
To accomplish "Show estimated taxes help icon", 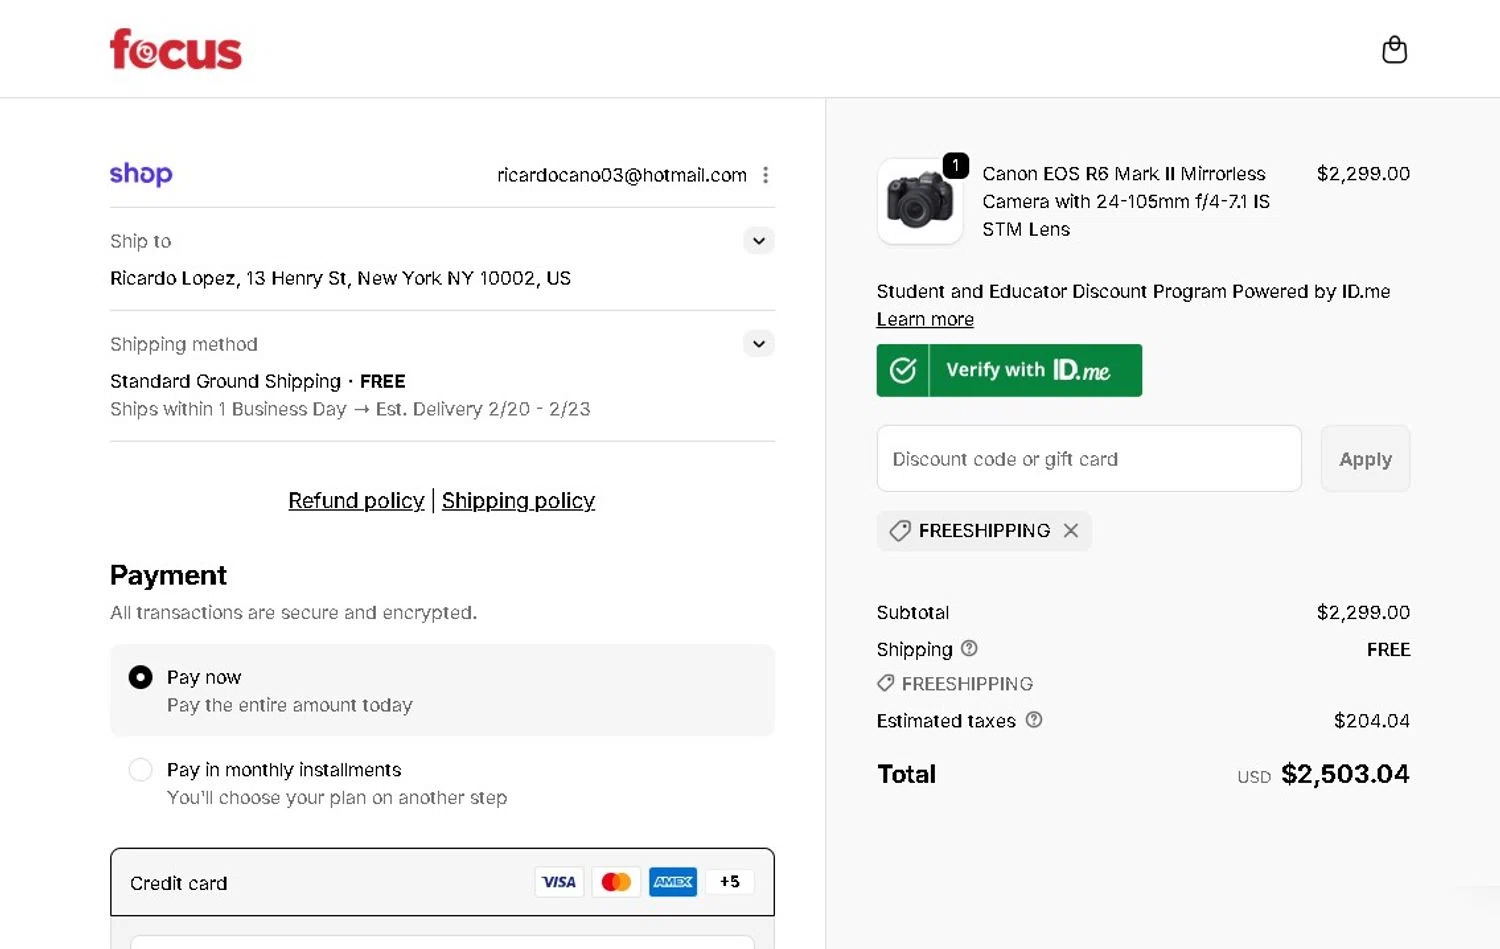I will 1034,720.
